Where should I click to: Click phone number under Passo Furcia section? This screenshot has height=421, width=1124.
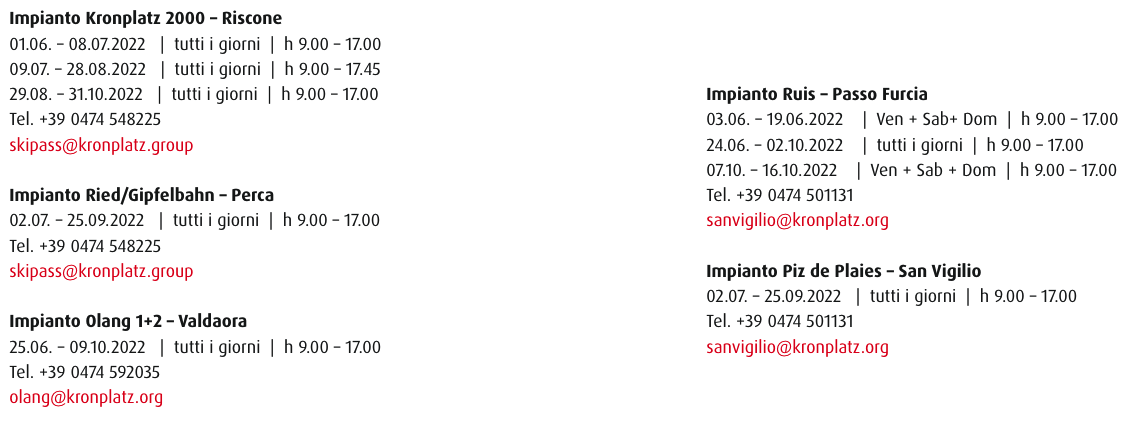point(780,195)
